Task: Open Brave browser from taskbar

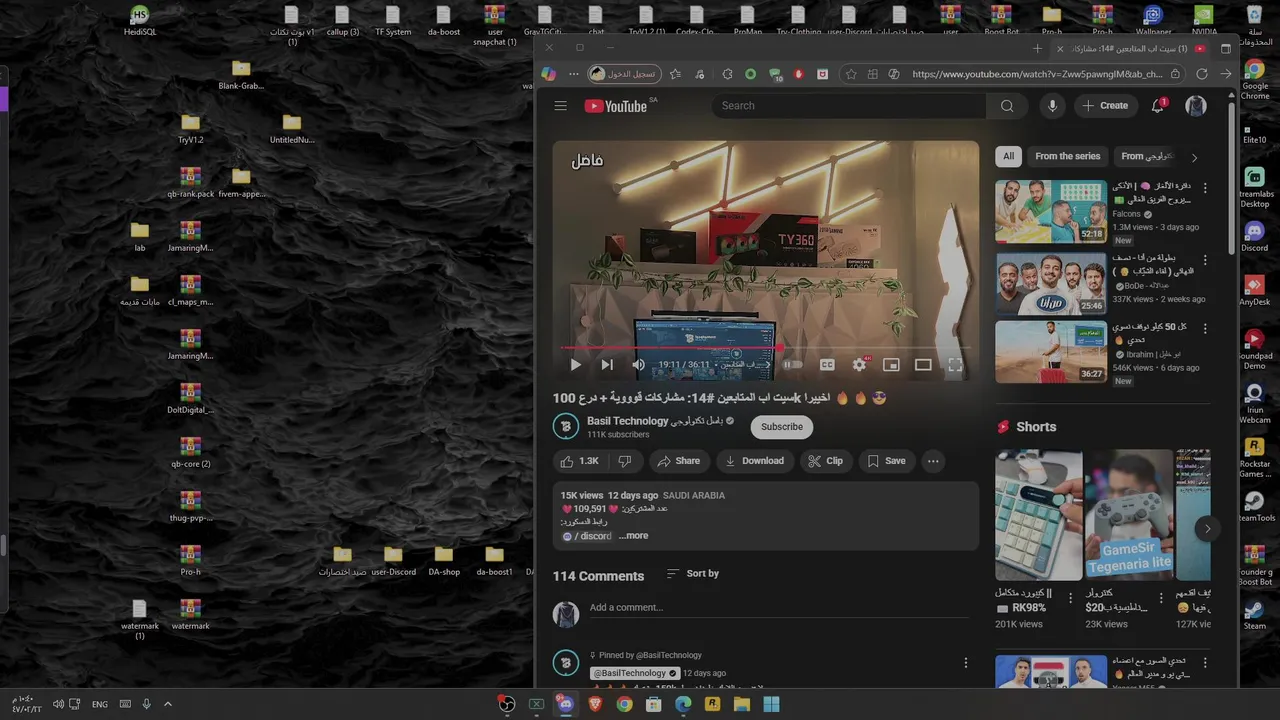Action: coord(595,704)
